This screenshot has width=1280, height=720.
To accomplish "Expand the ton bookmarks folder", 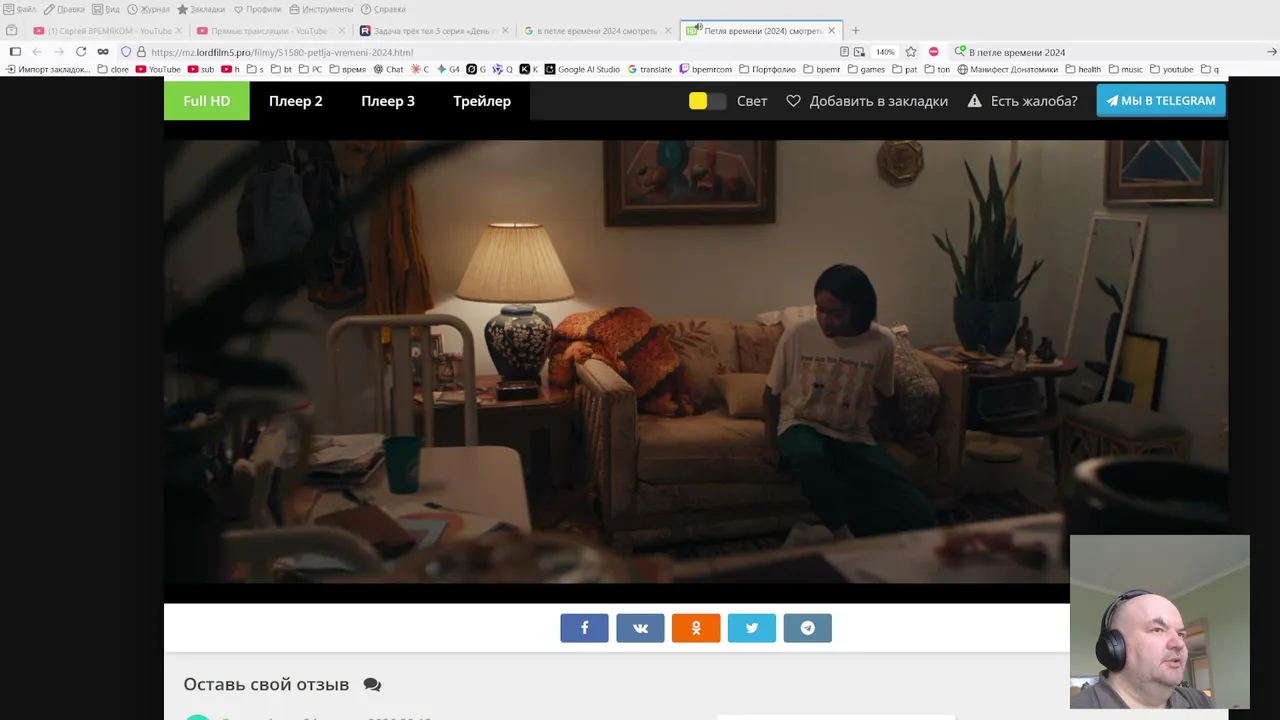I will click(937, 70).
